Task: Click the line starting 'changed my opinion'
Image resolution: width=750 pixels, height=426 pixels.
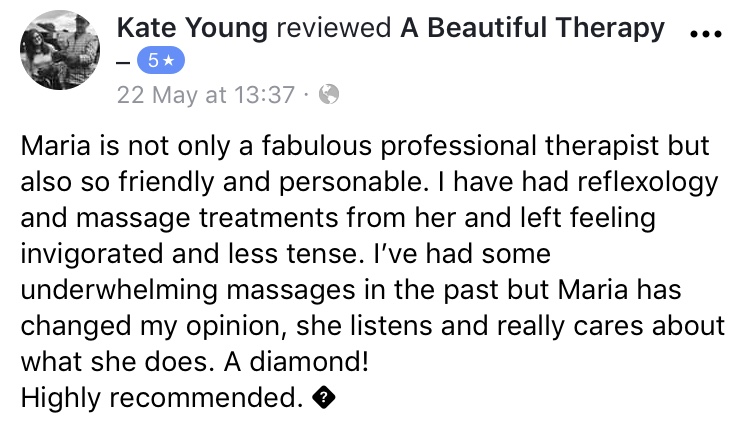Action: coord(371,328)
